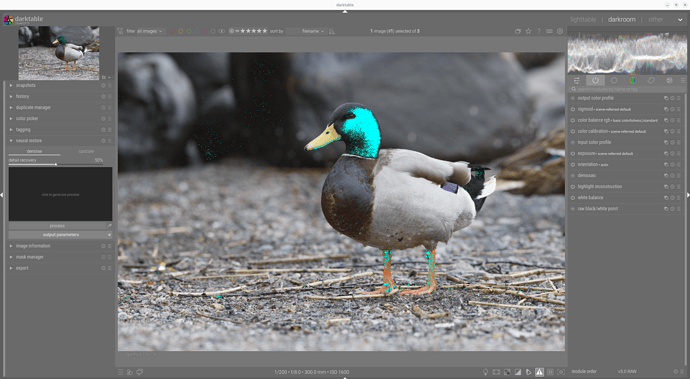Open the module order label
The image size is (690, 379).
[x=584, y=372]
